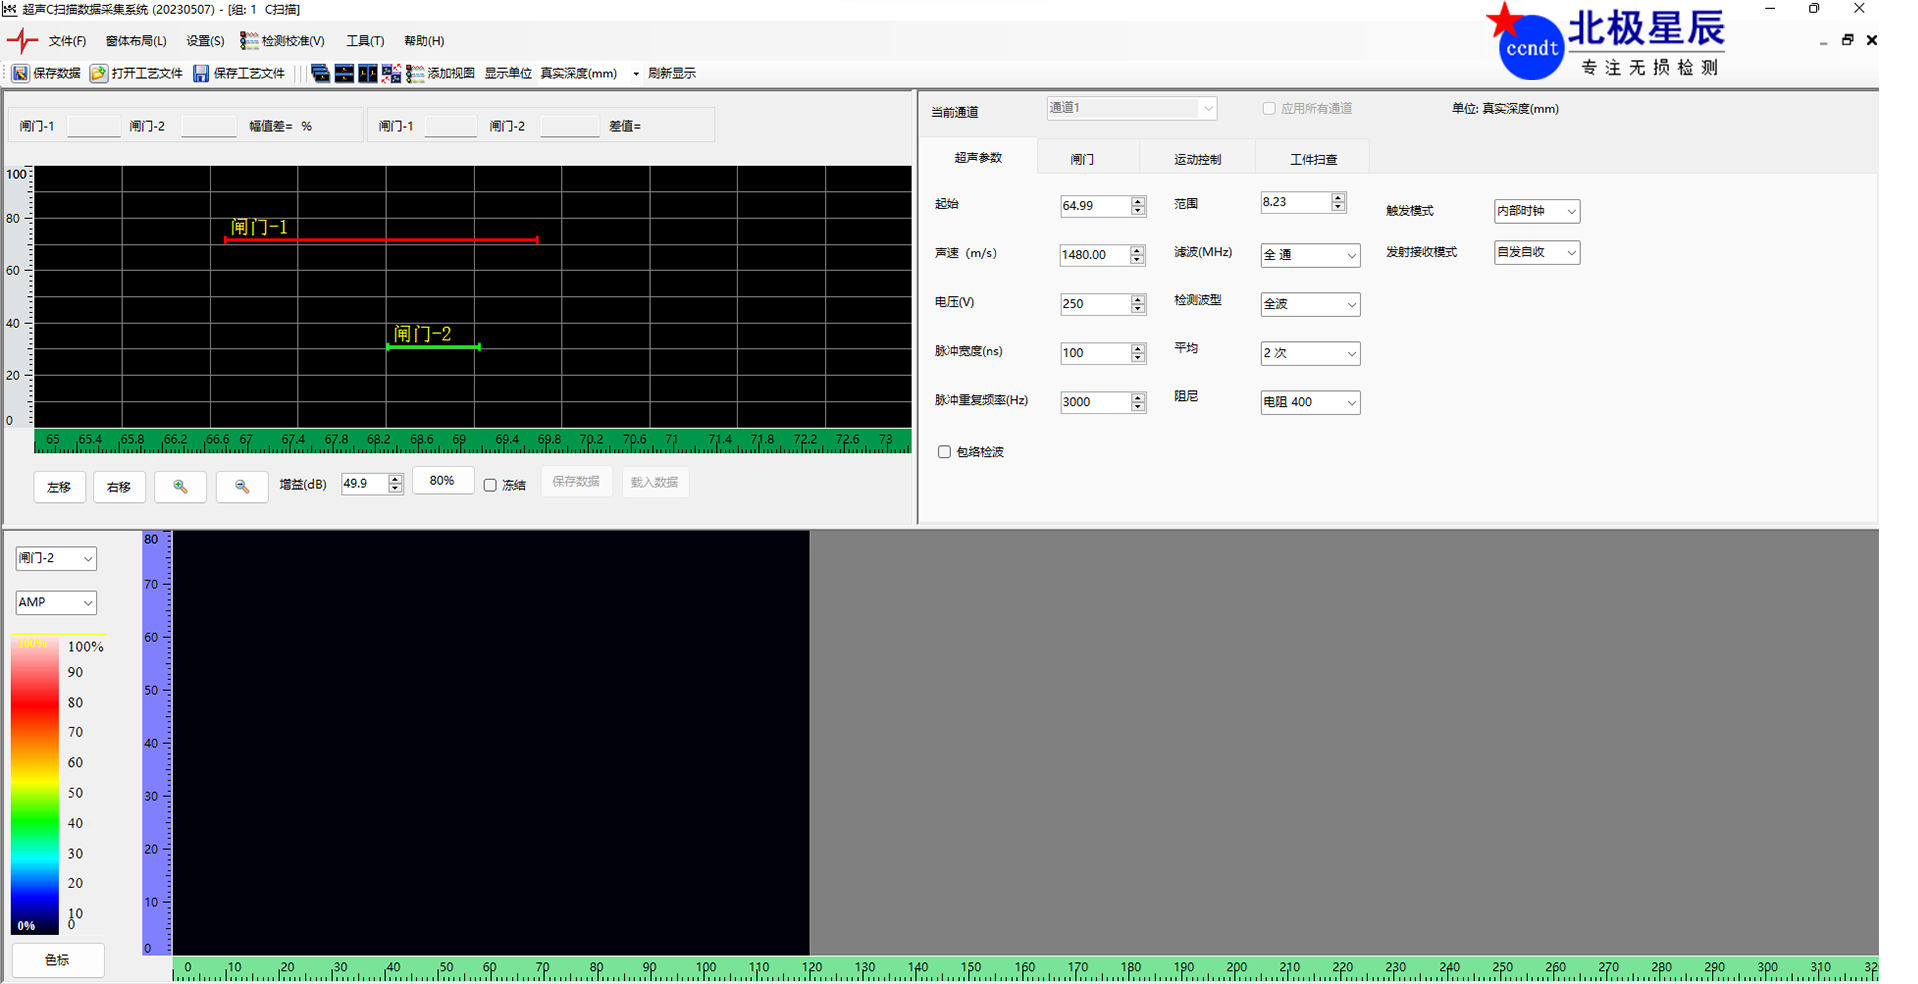Click the 范围 field showing 8.23
The height and width of the screenshot is (984, 1918).
(x=1295, y=202)
